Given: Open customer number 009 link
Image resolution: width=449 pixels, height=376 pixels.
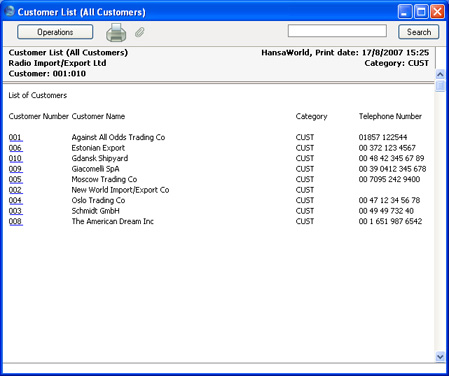Looking at the screenshot, I should (16, 169).
